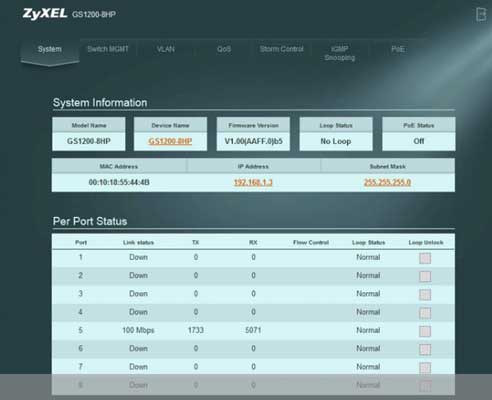Screen dimensions: 492x400
Task: Click the logout icon at top right
Action: tap(481, 15)
